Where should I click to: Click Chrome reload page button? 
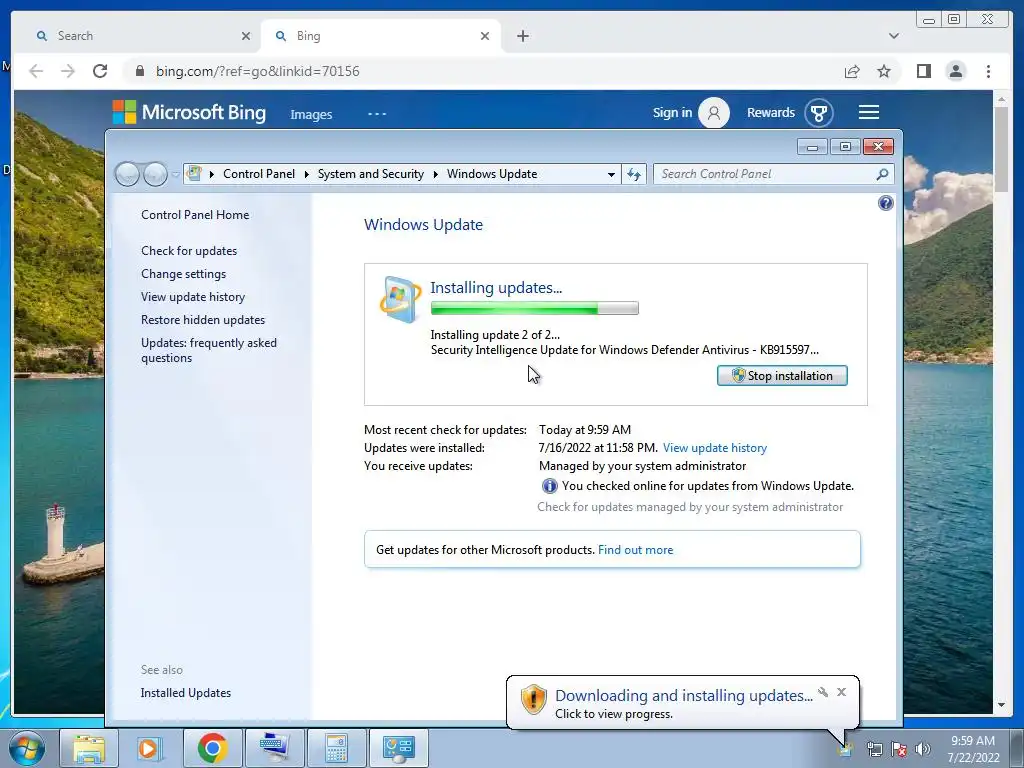click(100, 71)
